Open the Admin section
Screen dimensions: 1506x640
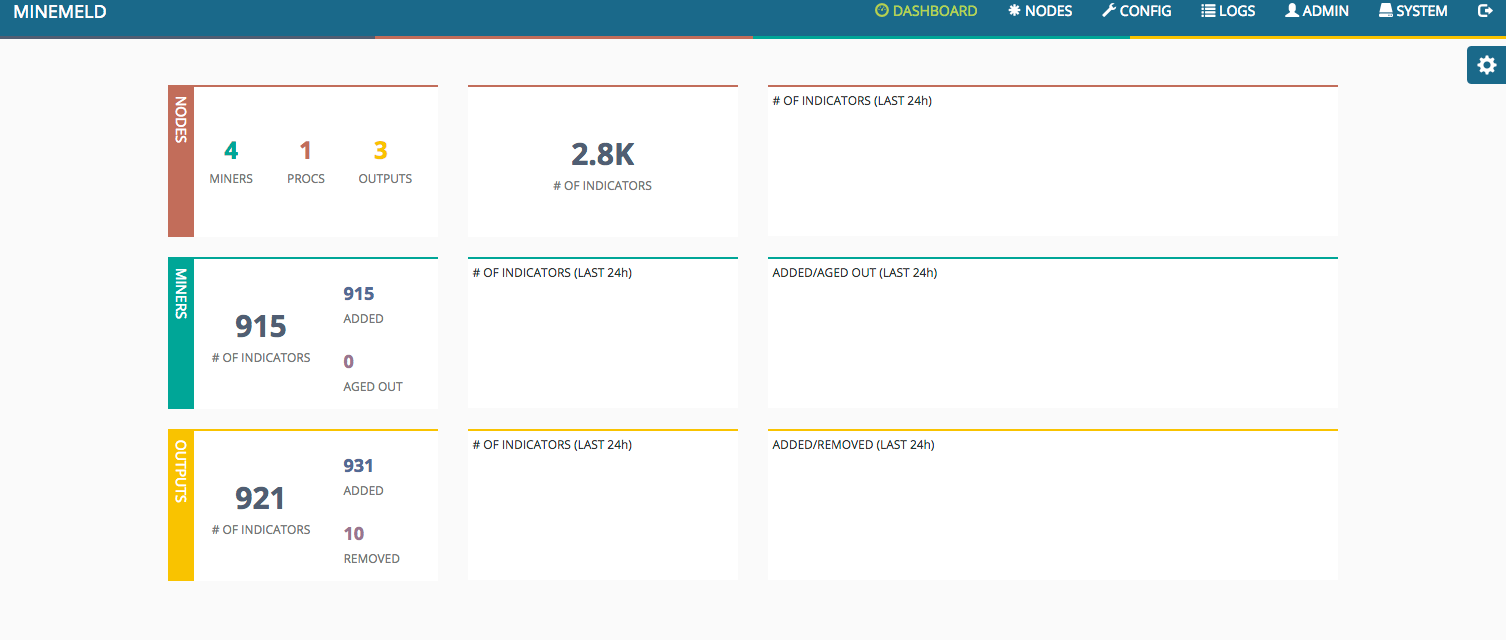point(1317,11)
